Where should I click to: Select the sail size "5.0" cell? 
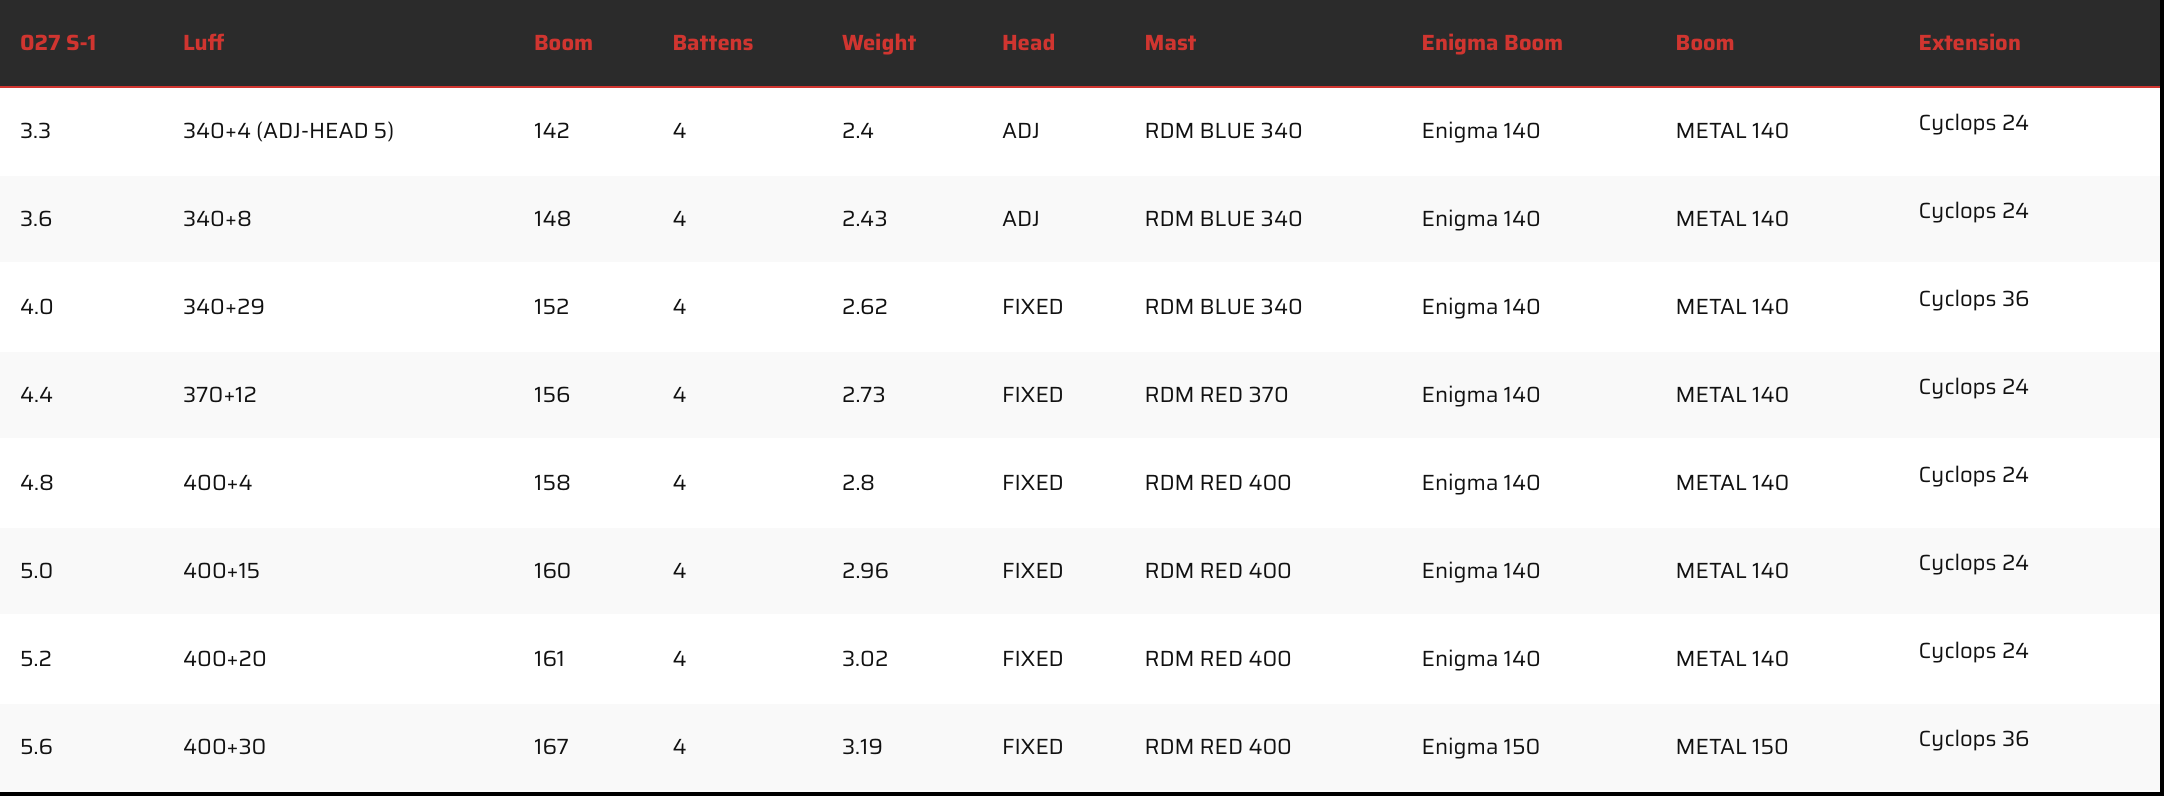37,571
